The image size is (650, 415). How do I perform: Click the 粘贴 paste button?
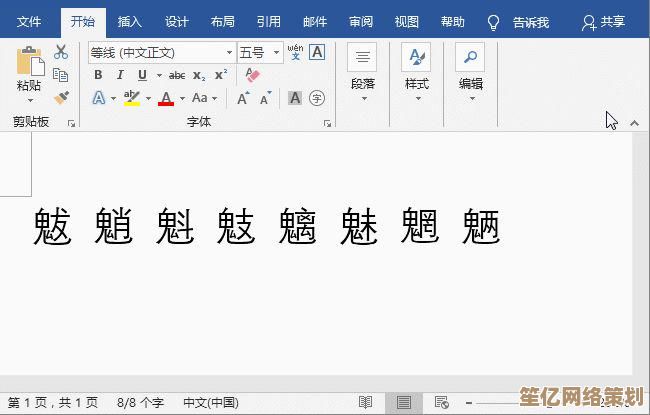[29, 72]
